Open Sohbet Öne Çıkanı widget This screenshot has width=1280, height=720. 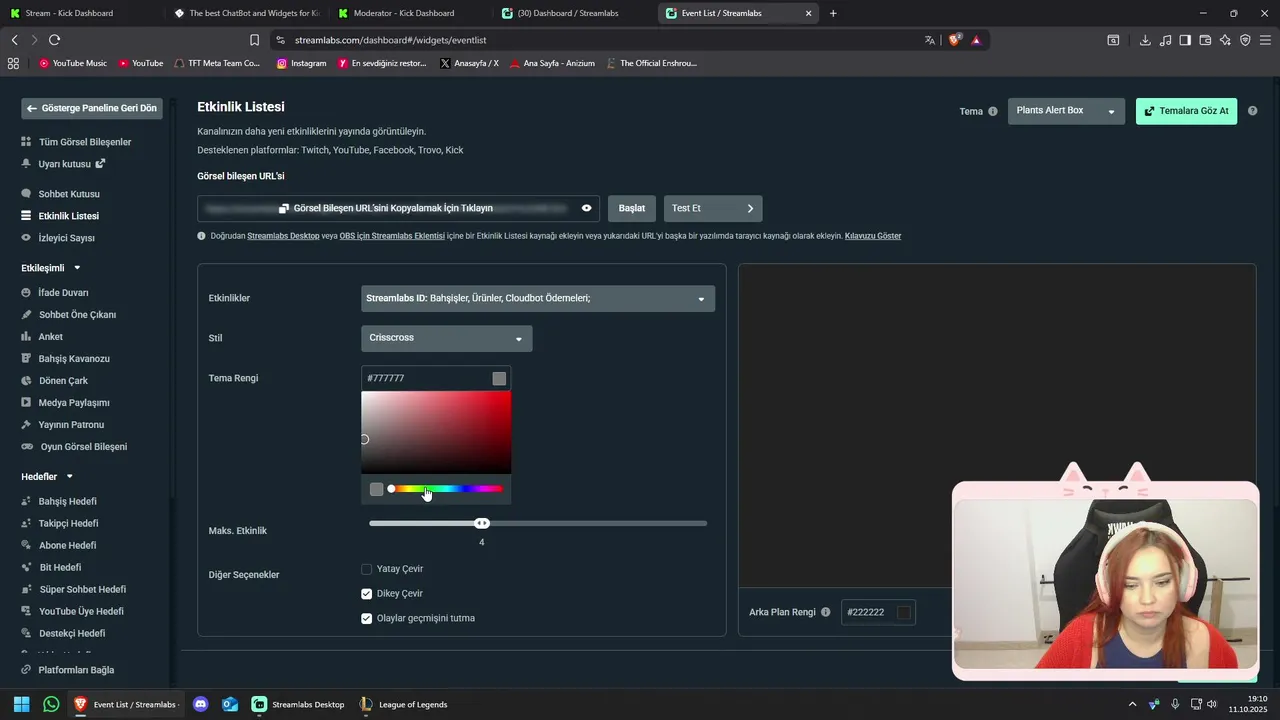pos(77,315)
